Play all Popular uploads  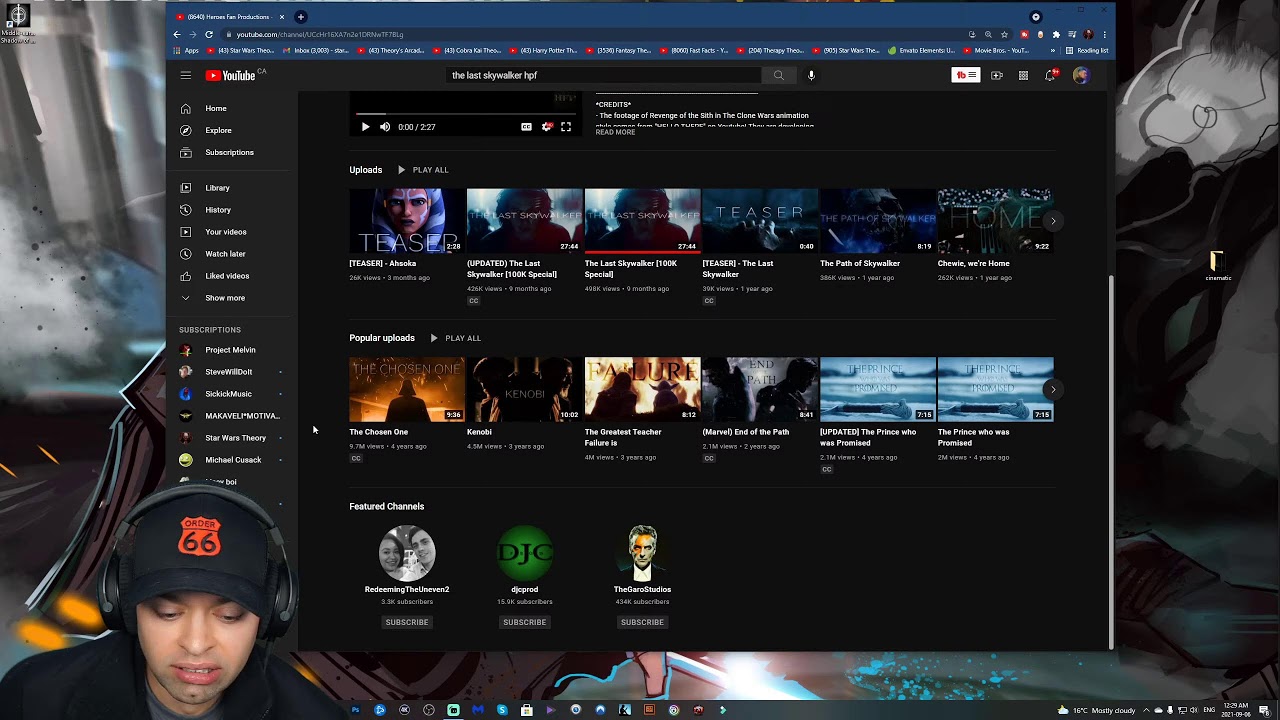pyautogui.click(x=455, y=338)
